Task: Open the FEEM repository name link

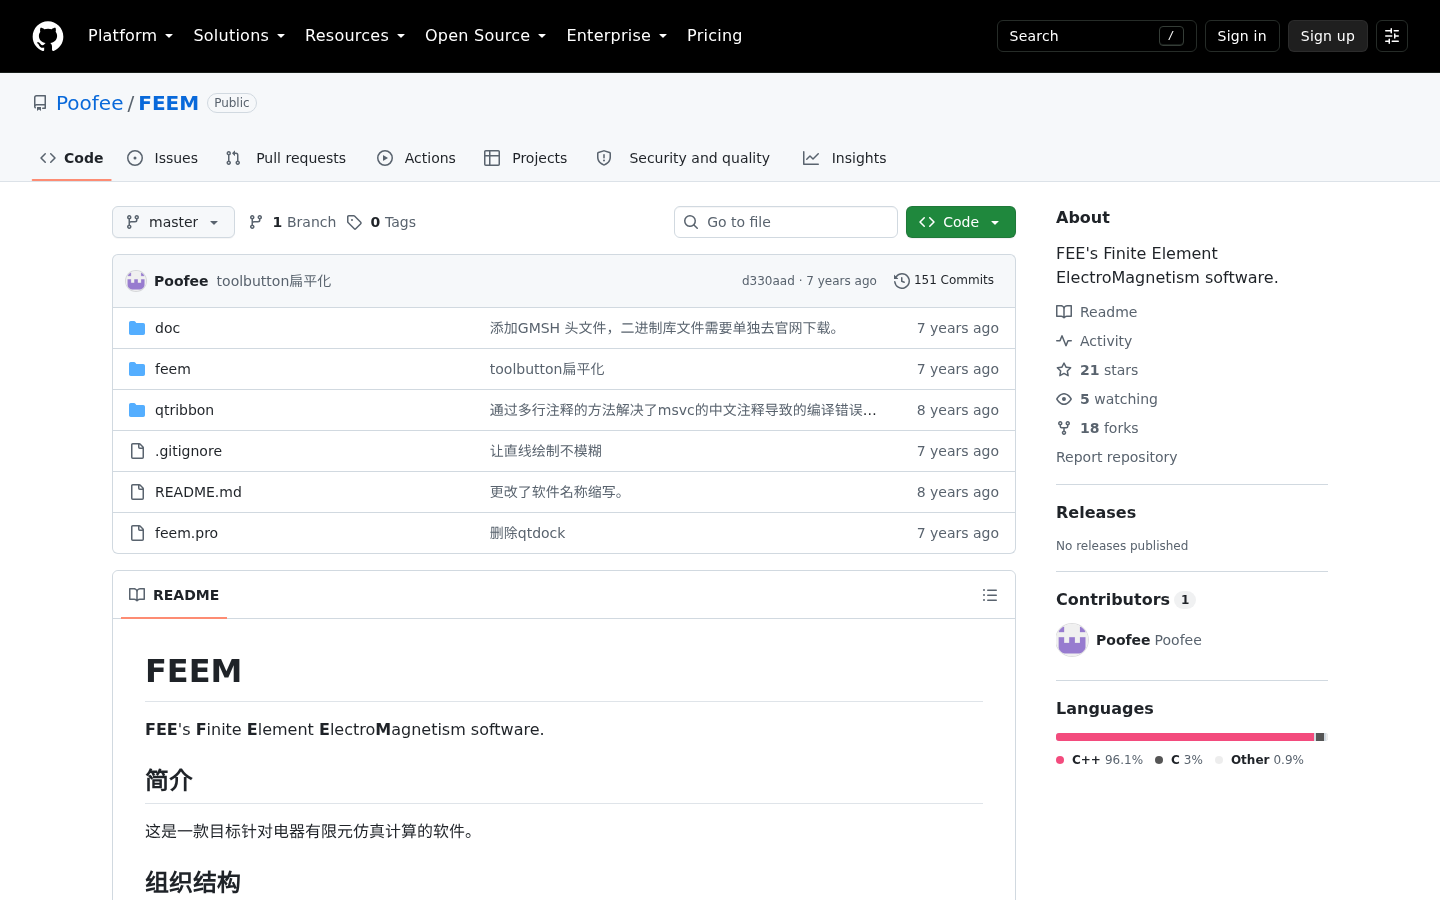Action: pyautogui.click(x=169, y=103)
